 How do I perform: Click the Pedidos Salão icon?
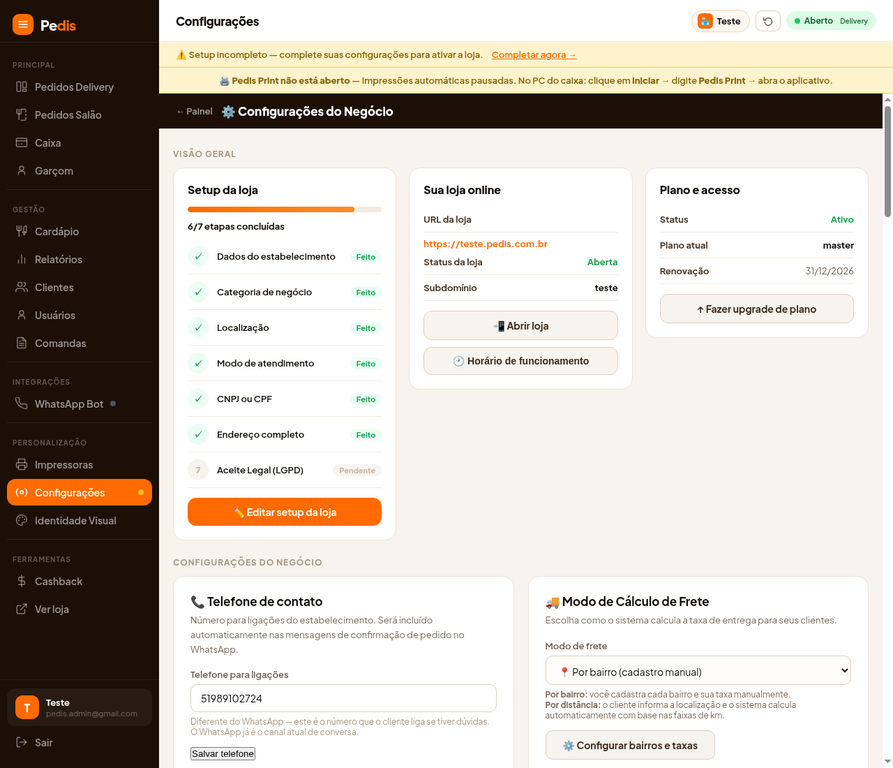point(22,114)
